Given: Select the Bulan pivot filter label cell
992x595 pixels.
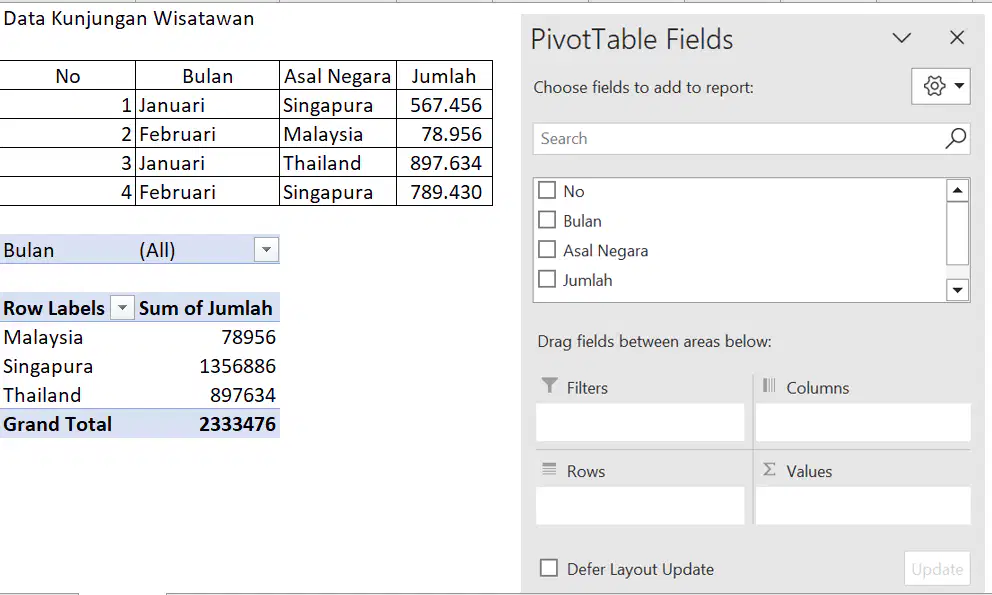Looking at the screenshot, I should [68, 250].
